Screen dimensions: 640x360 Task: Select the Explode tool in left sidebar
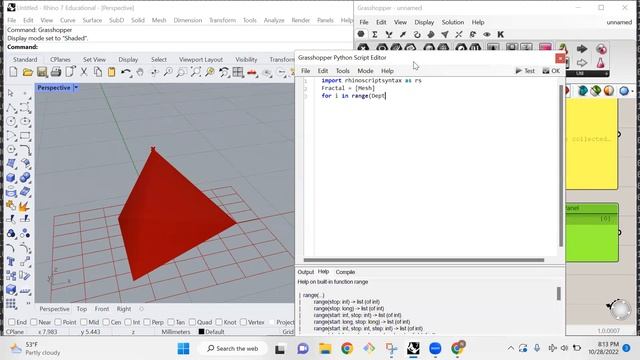point(24,207)
